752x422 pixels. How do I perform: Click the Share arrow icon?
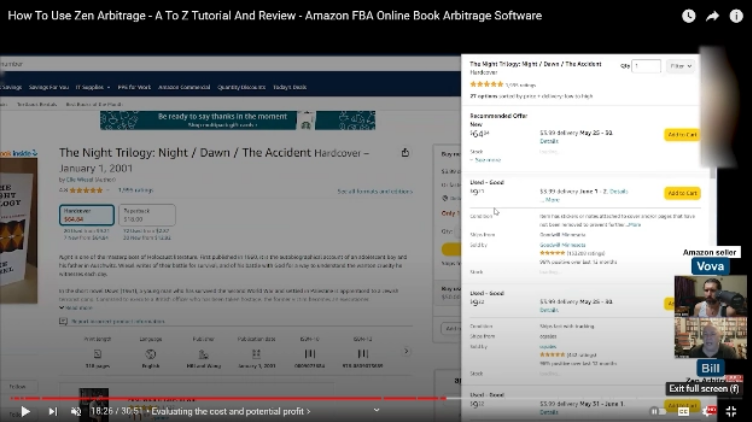pyautogui.click(x=713, y=16)
